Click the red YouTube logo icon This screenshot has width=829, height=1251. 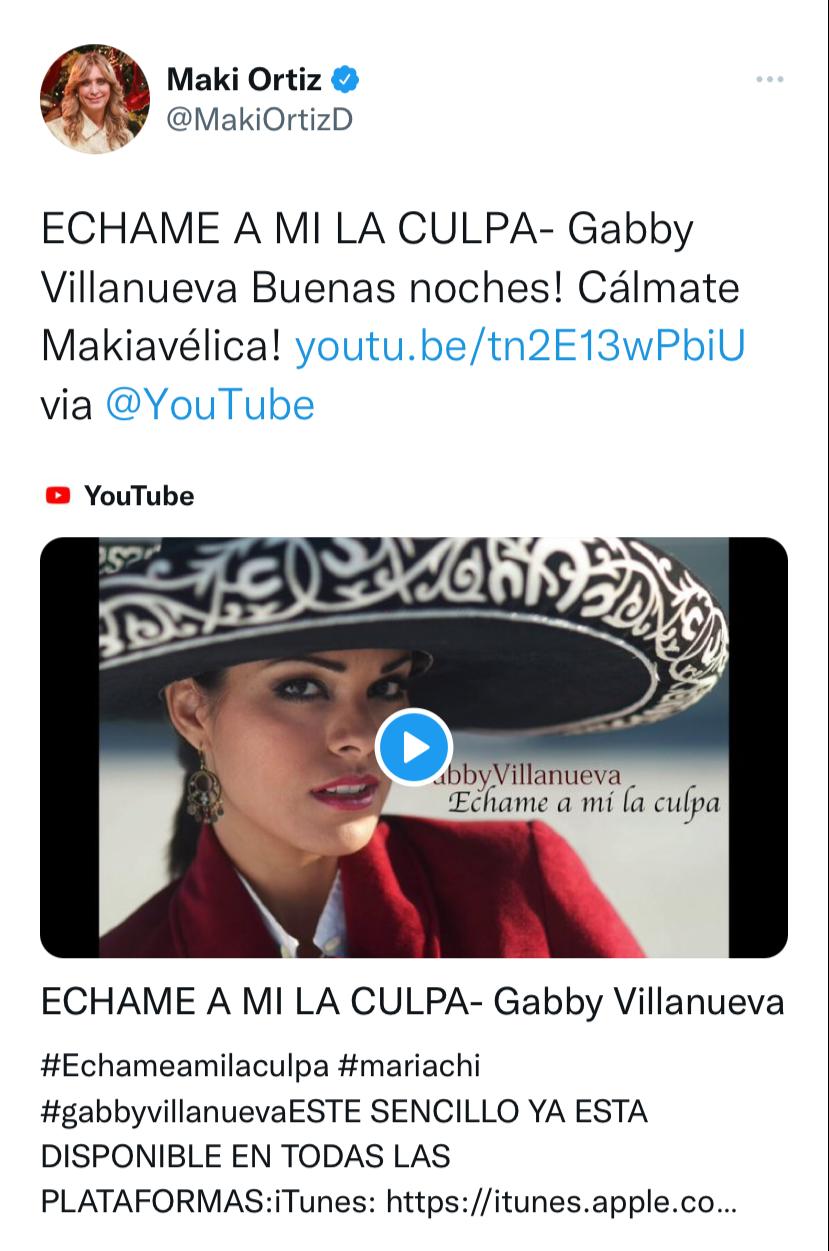tap(59, 495)
